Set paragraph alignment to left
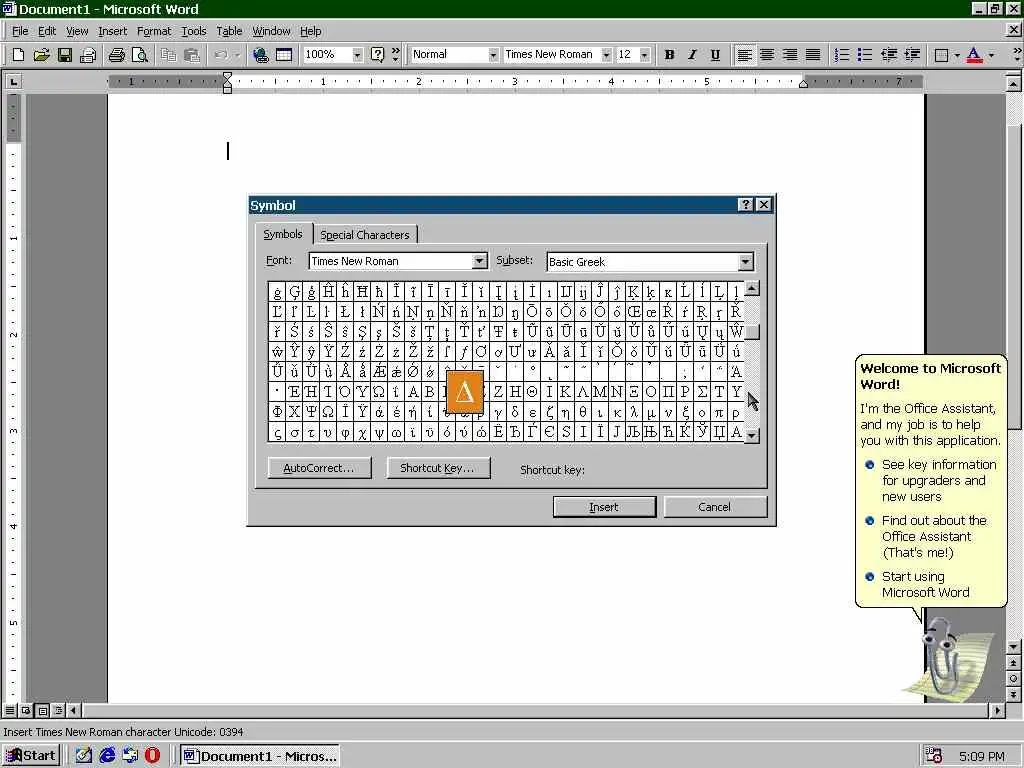 744,55
